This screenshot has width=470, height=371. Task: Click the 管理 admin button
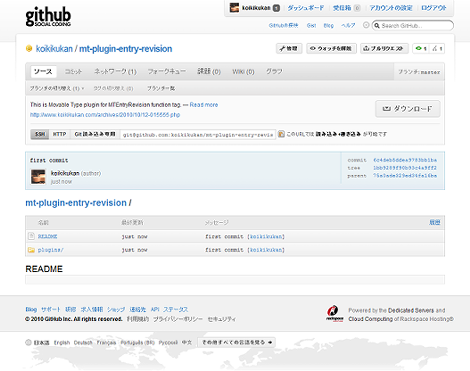tap(289, 49)
